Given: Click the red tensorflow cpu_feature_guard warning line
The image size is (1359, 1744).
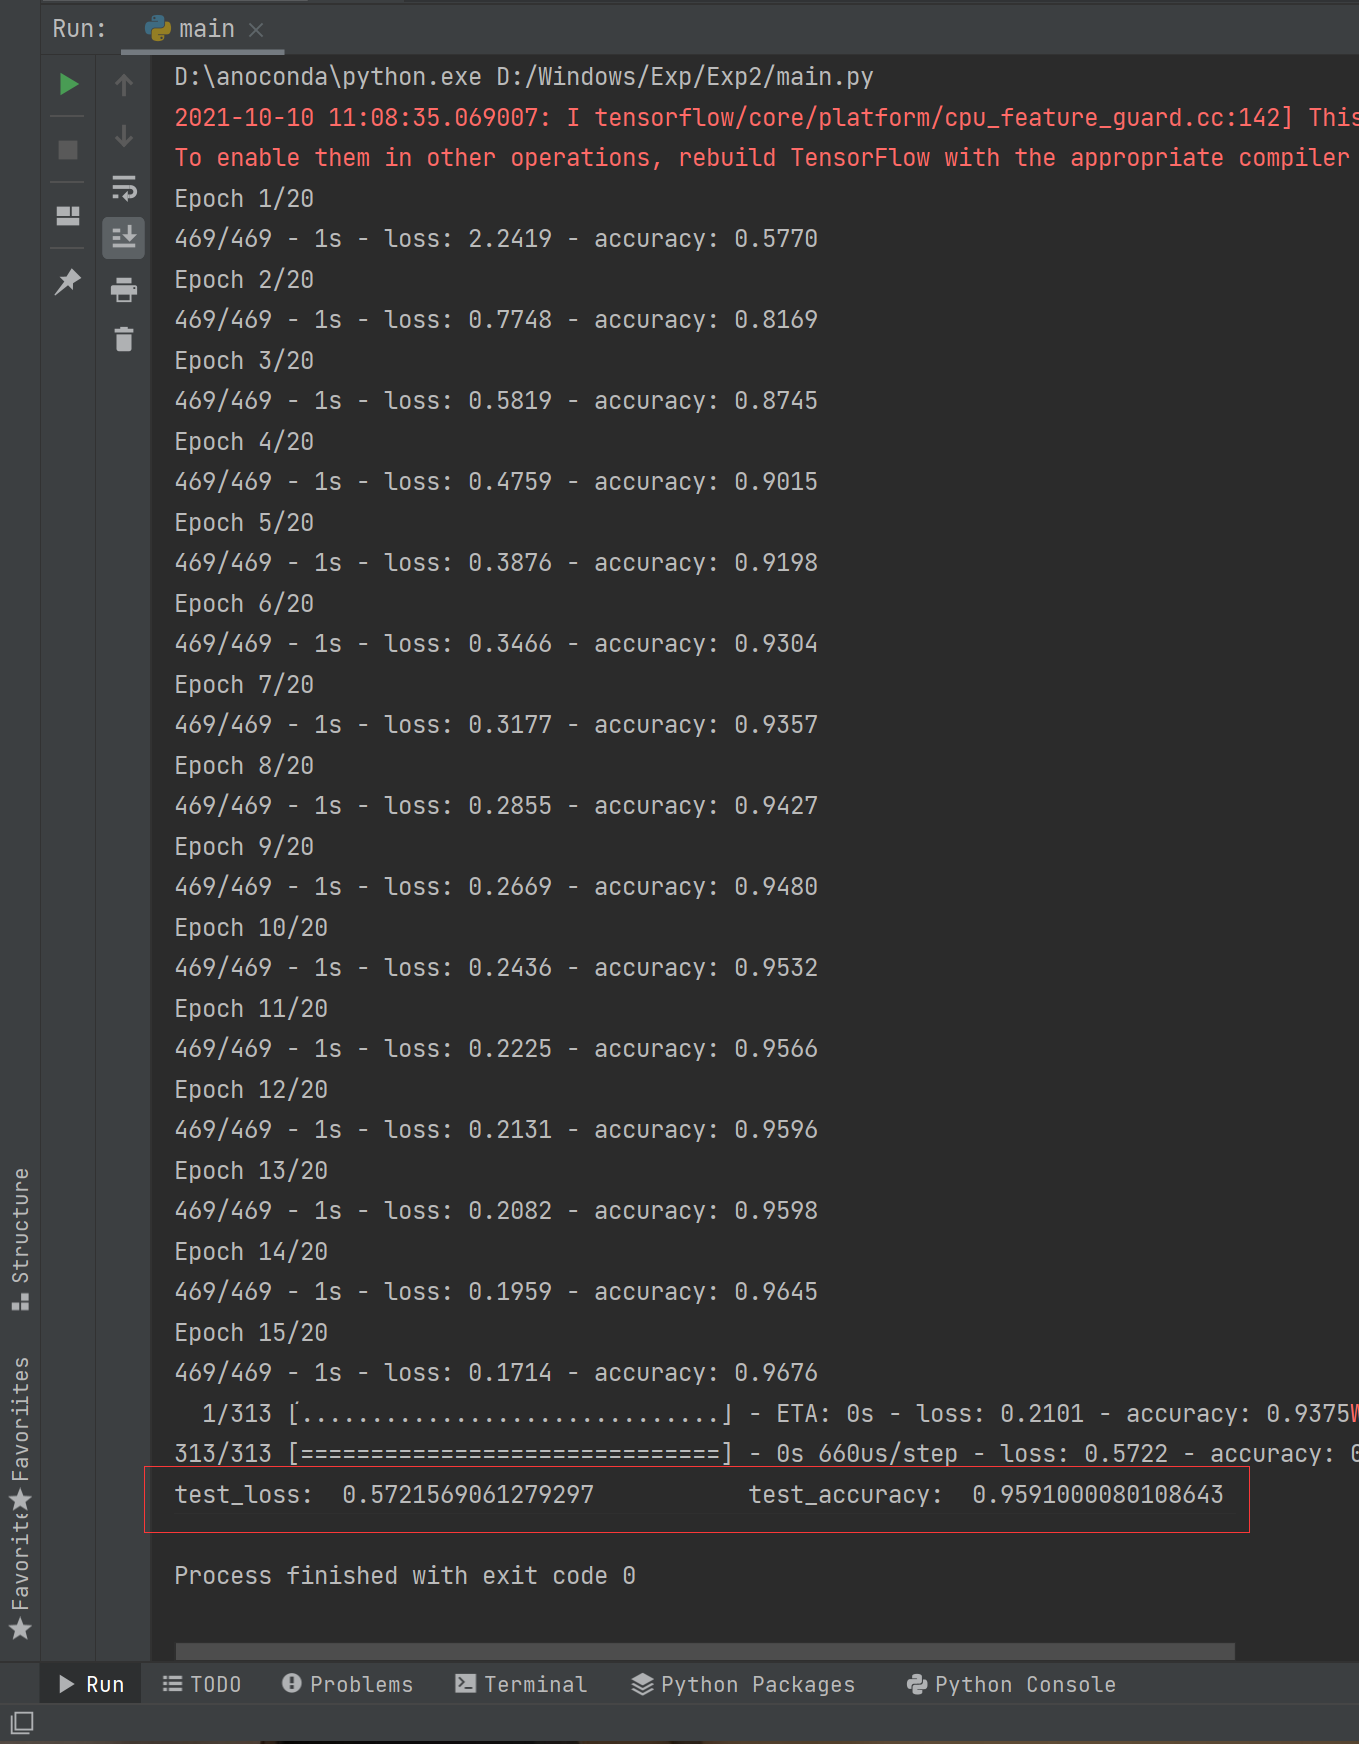Looking at the screenshot, I should pos(766,118).
